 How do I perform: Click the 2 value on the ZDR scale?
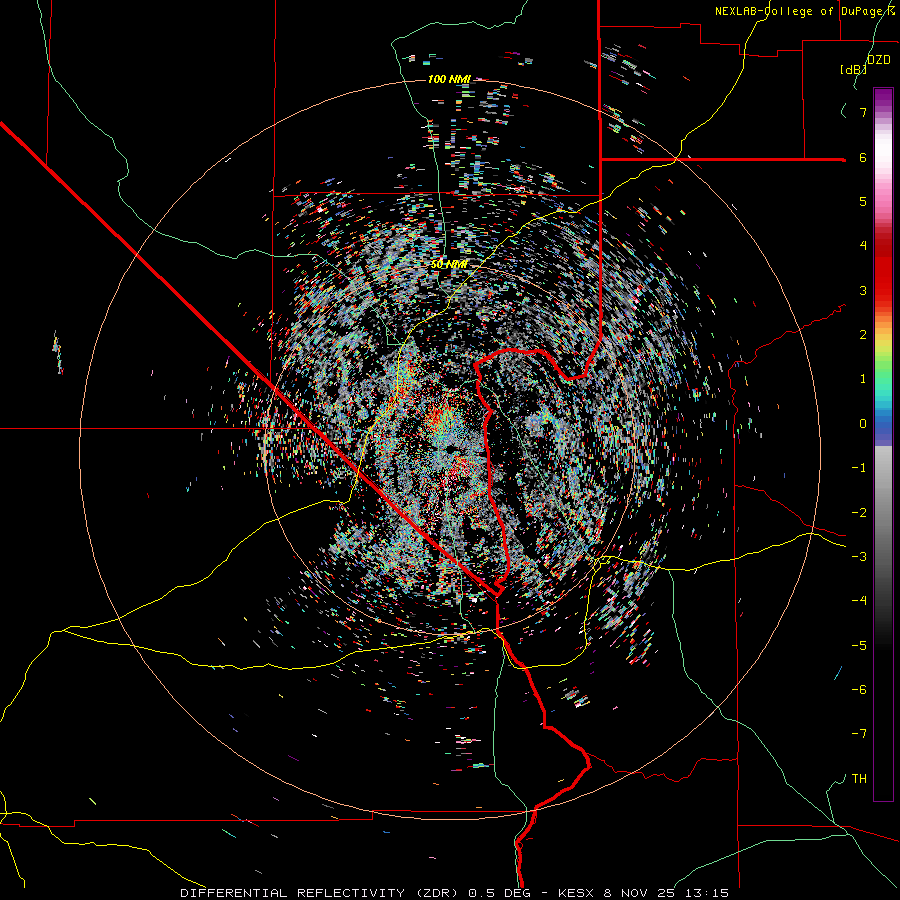863,335
